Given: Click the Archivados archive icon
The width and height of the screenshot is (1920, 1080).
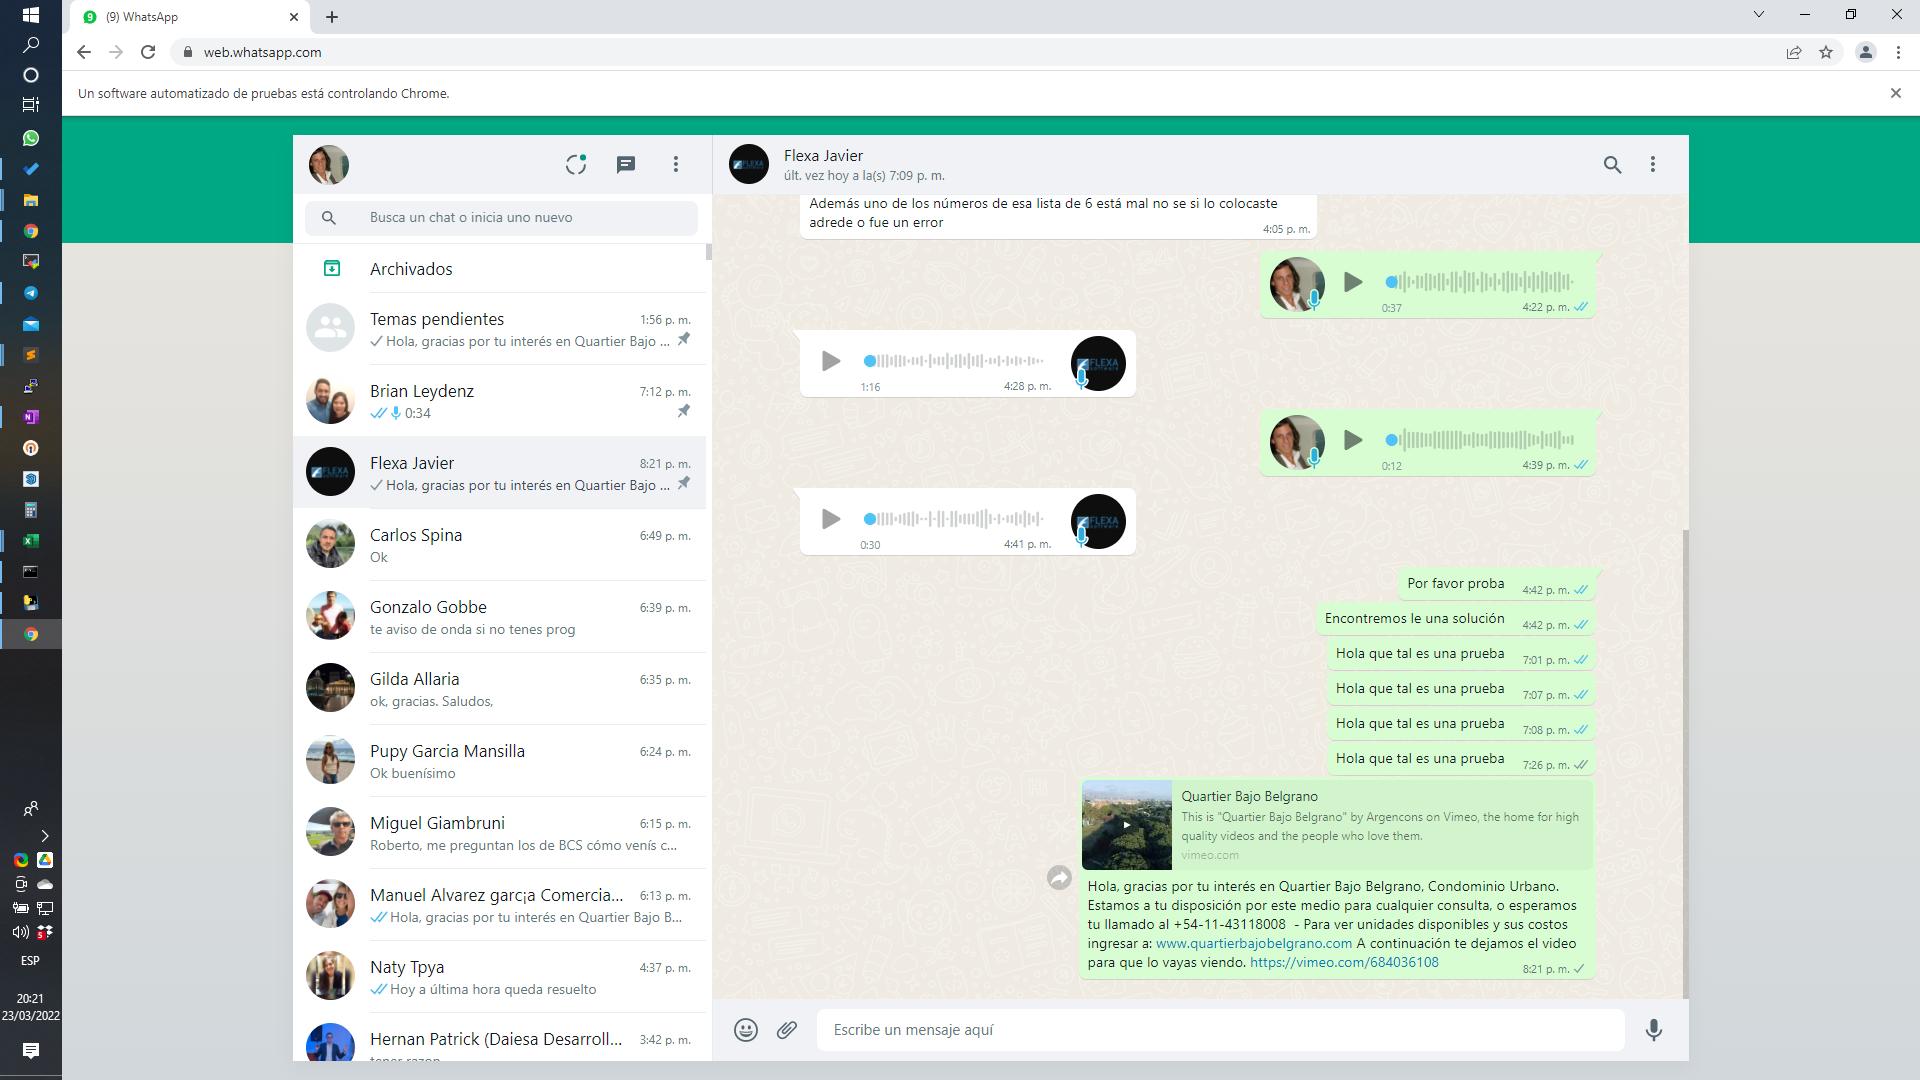Looking at the screenshot, I should pos(332,268).
